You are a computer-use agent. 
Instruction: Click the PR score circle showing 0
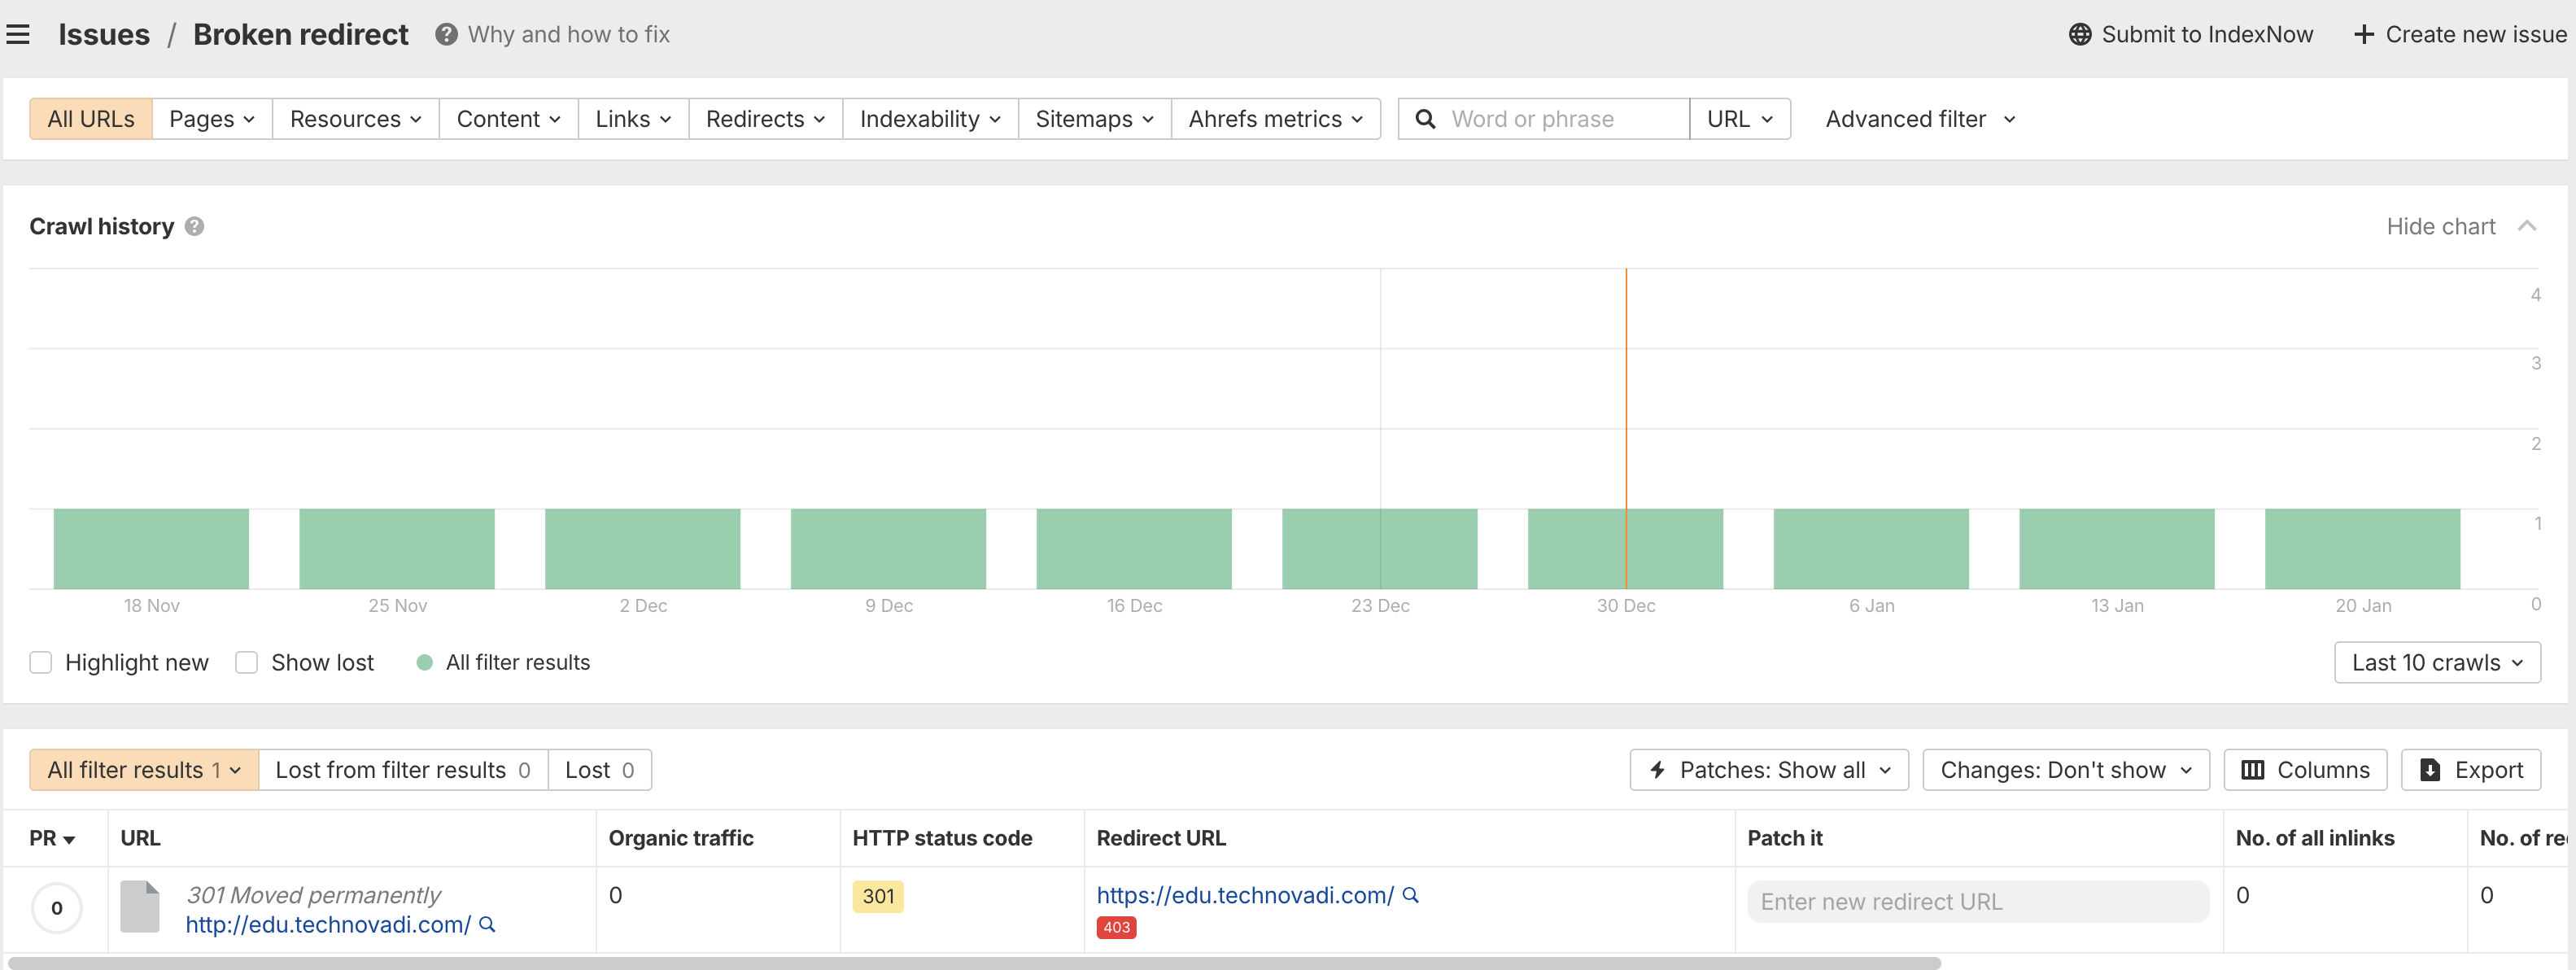(57, 908)
